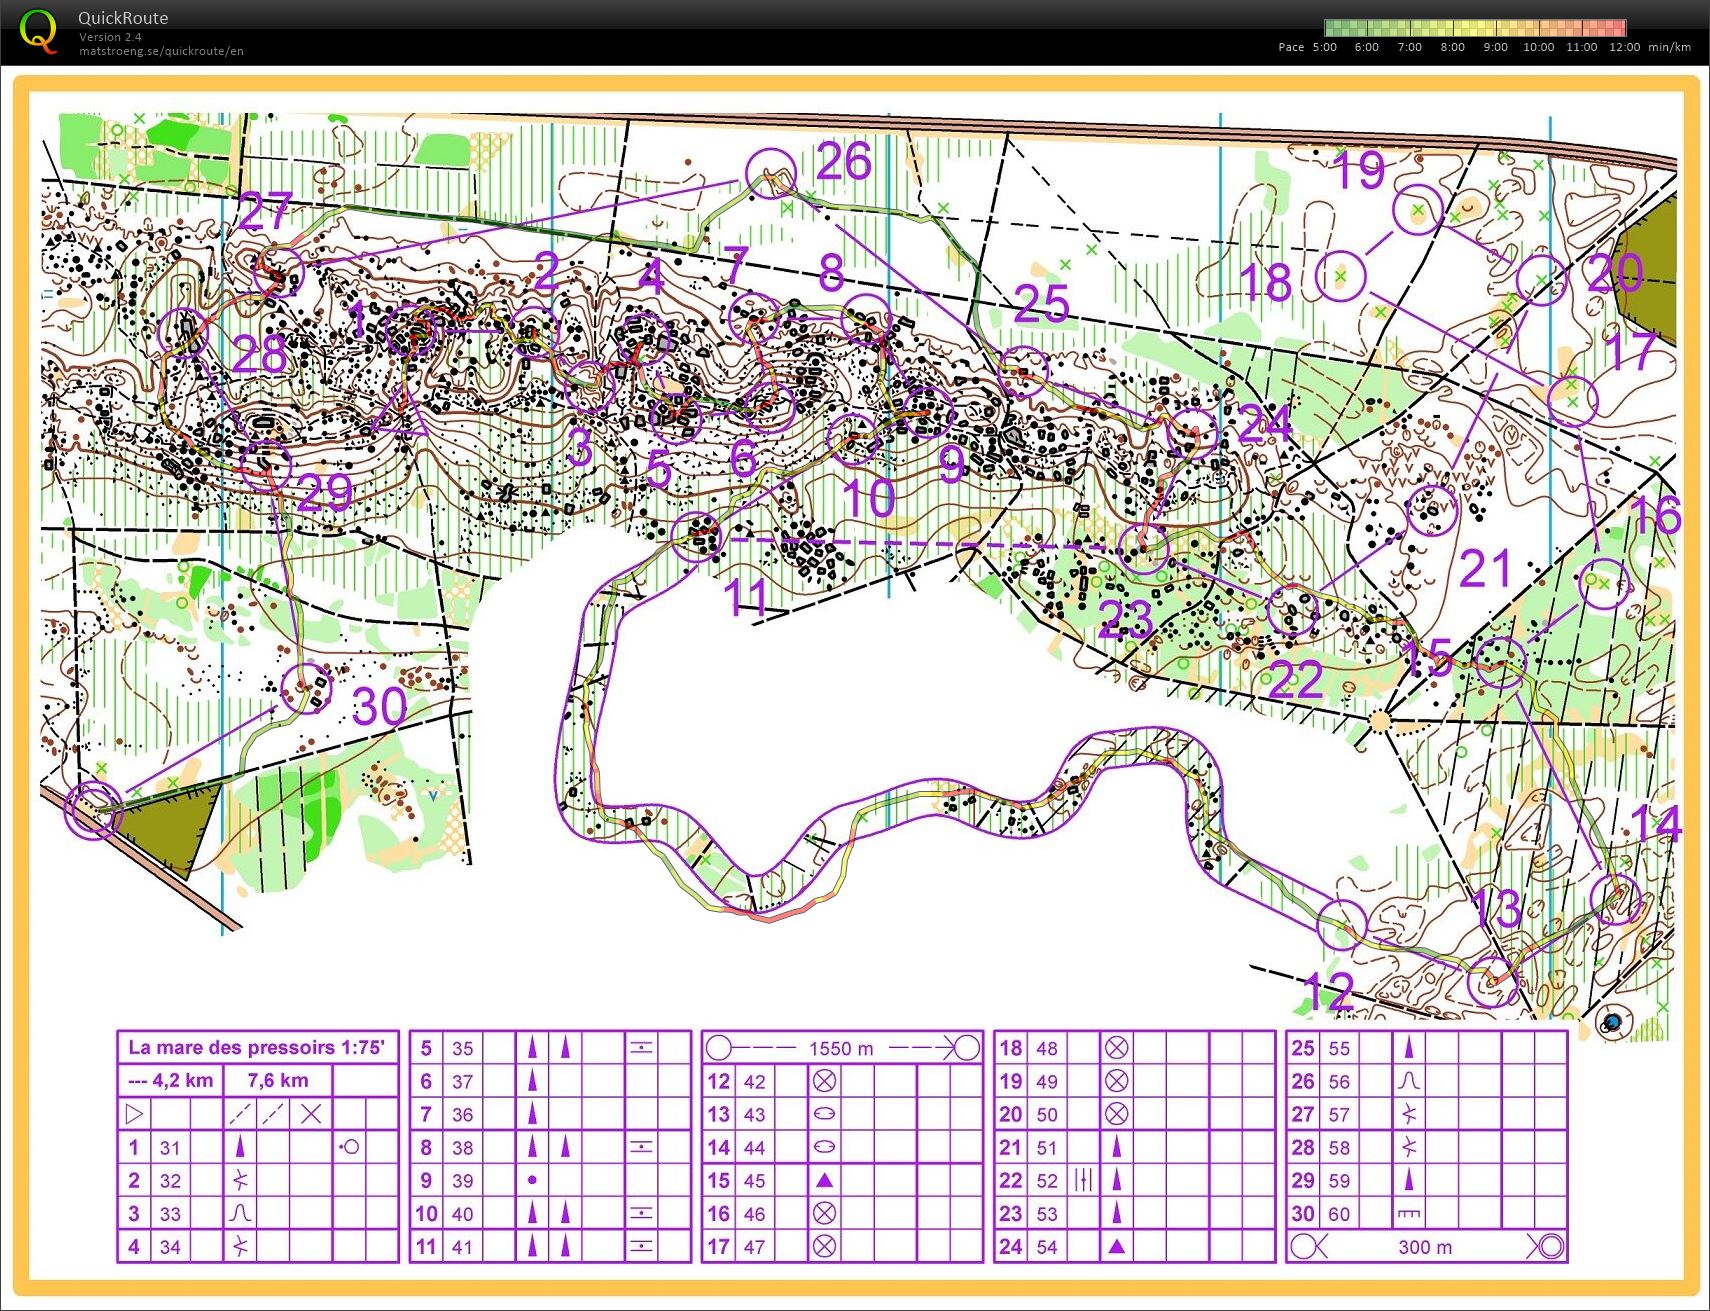
Task: Click the 1550 m marked route row
Action: click(842, 1048)
